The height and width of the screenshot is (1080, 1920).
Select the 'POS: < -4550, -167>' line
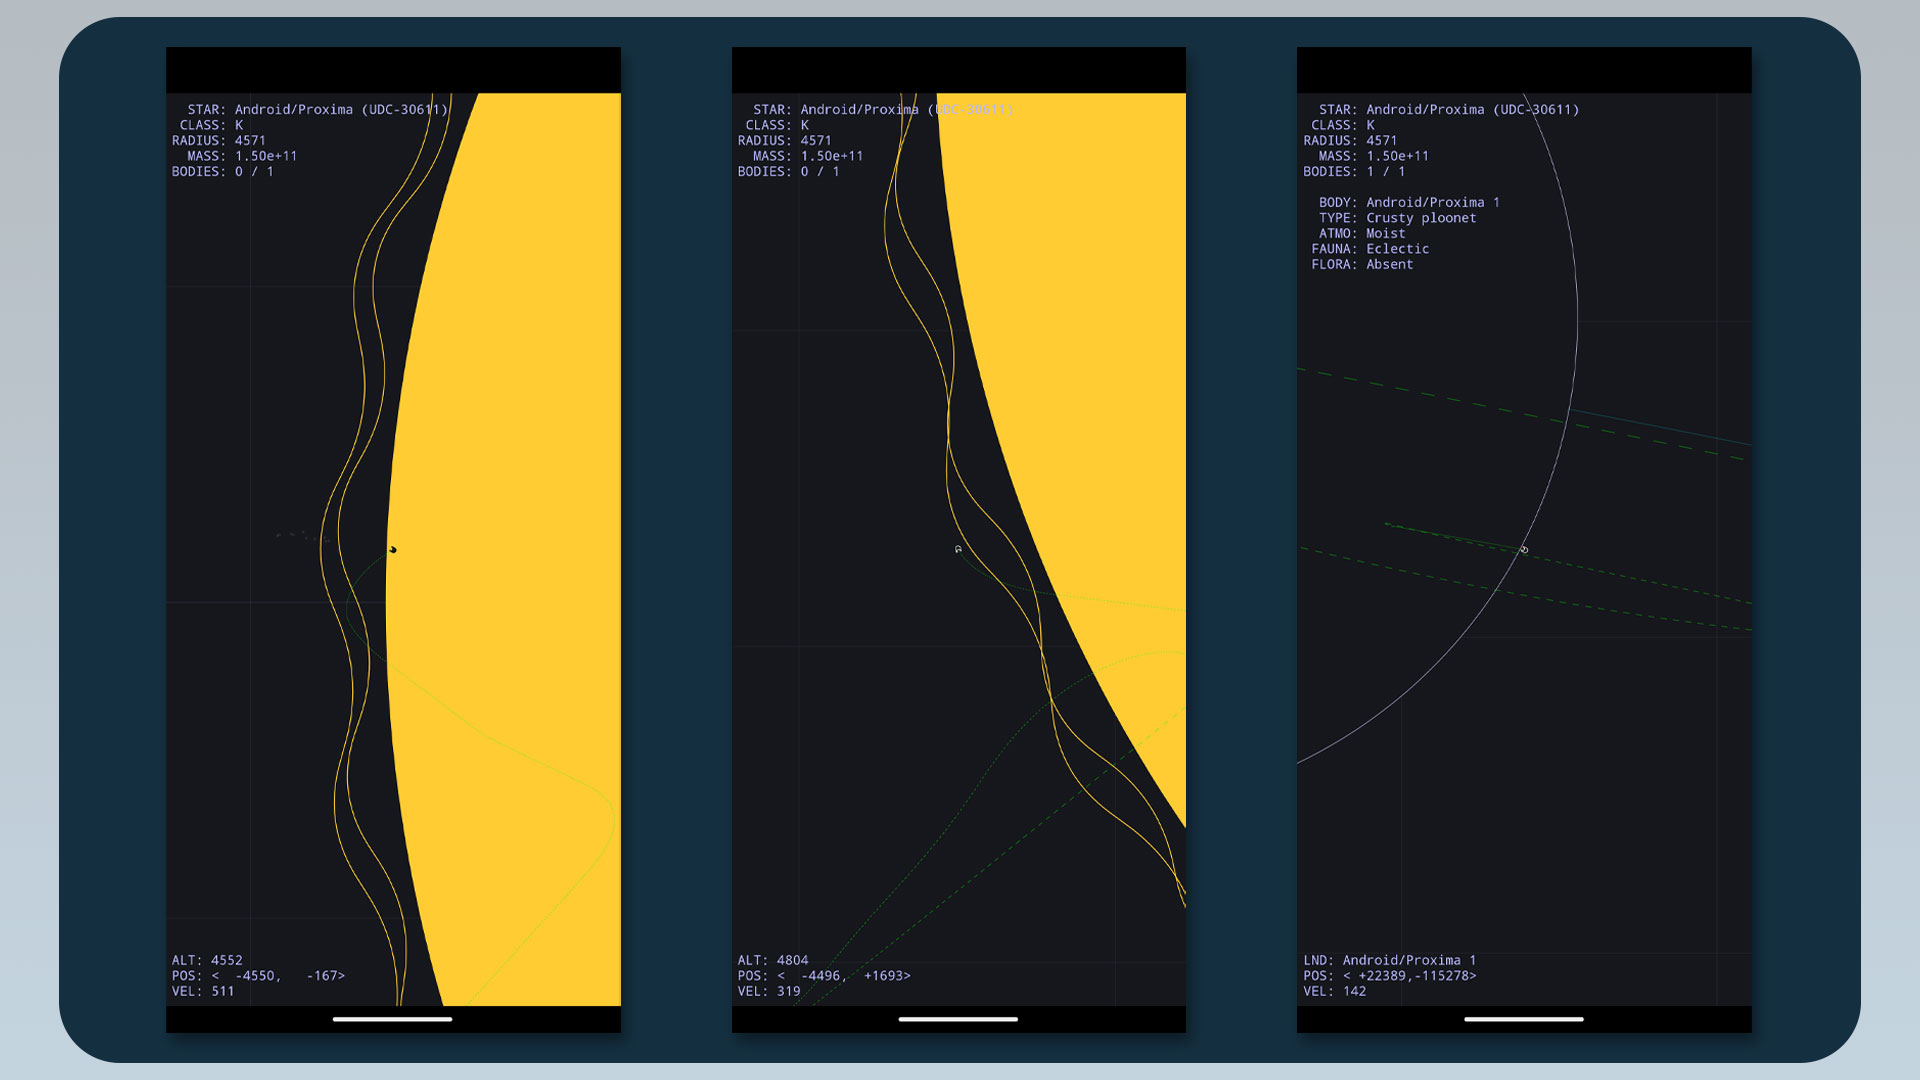click(x=258, y=976)
